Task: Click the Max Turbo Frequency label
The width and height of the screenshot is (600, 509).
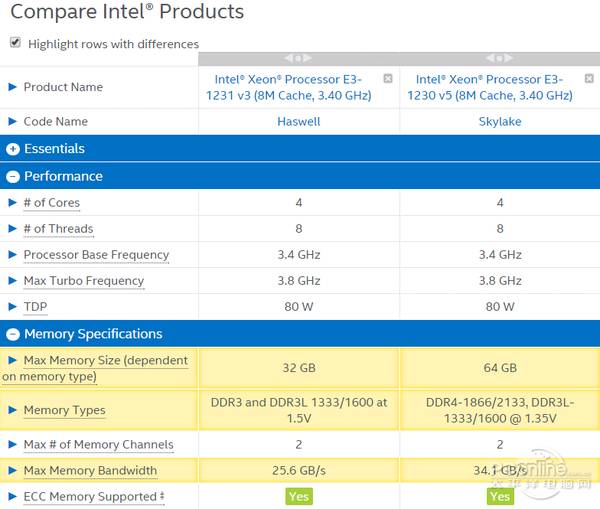Action: pos(84,281)
